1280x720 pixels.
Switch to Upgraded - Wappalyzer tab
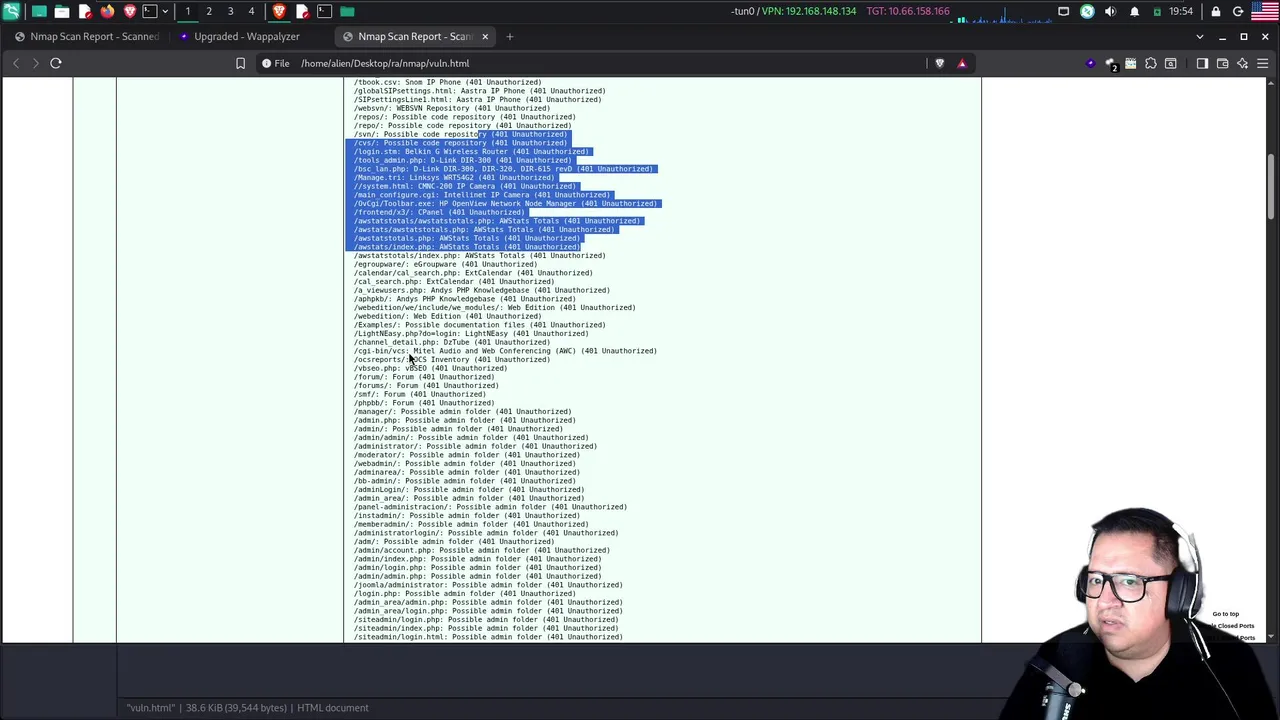pos(246,37)
